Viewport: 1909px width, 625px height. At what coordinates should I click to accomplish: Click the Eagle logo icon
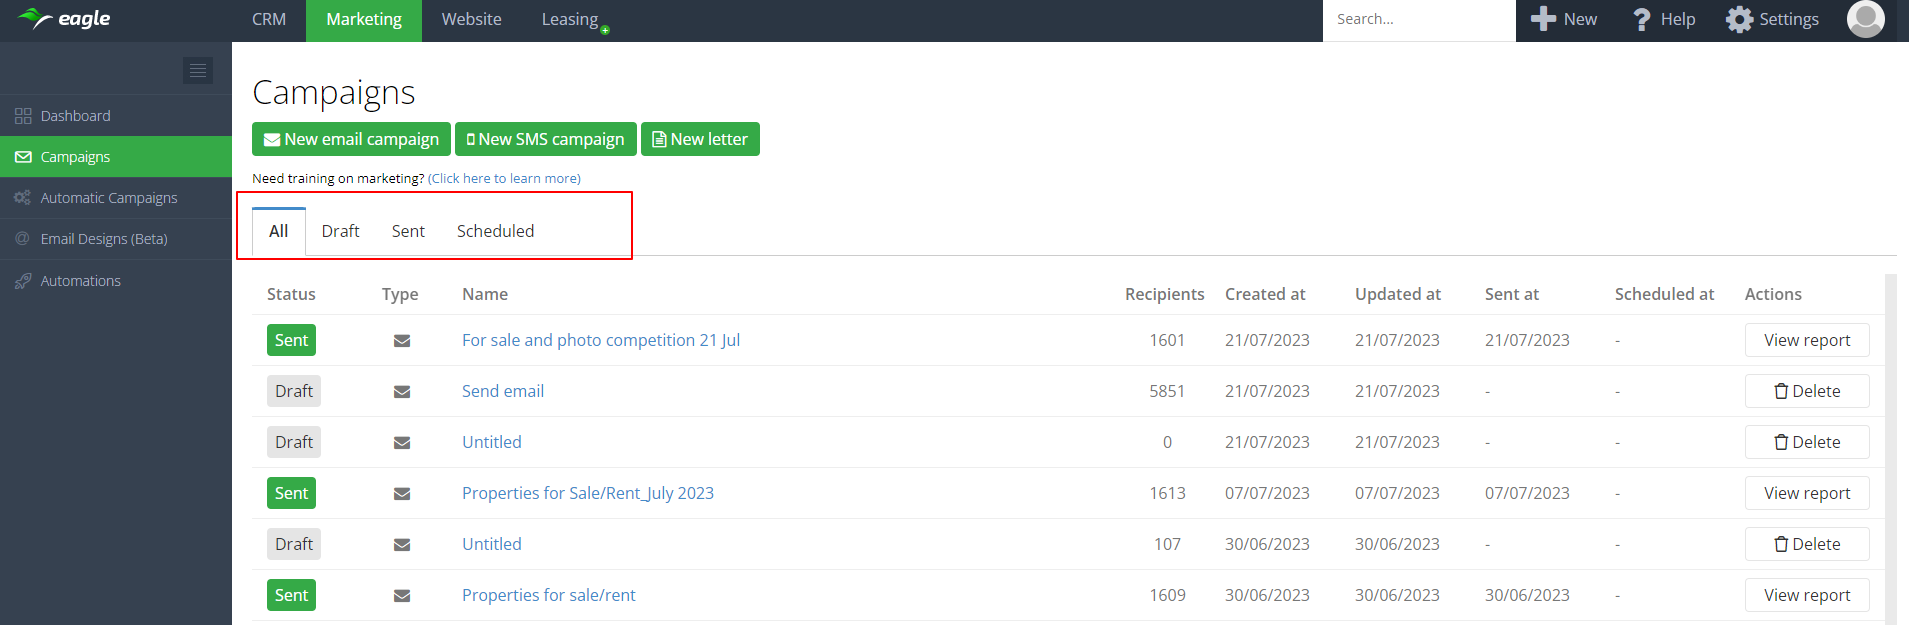[35, 19]
